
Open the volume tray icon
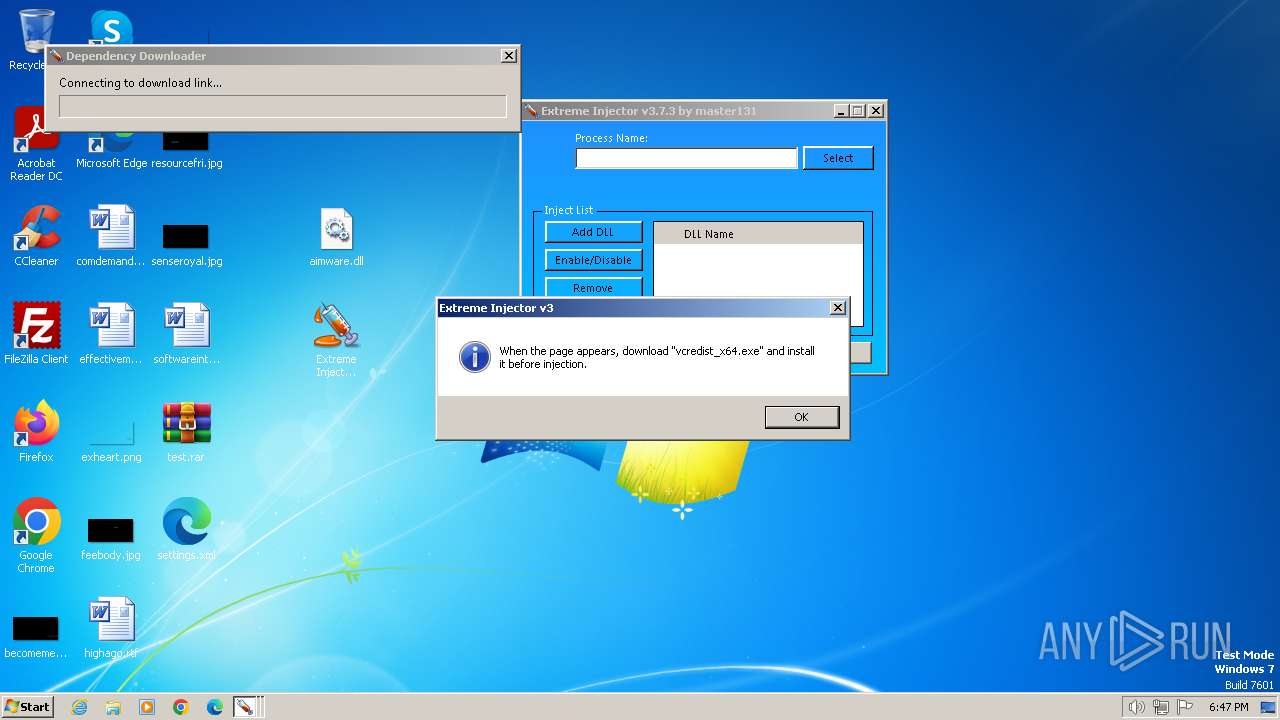click(x=1136, y=707)
